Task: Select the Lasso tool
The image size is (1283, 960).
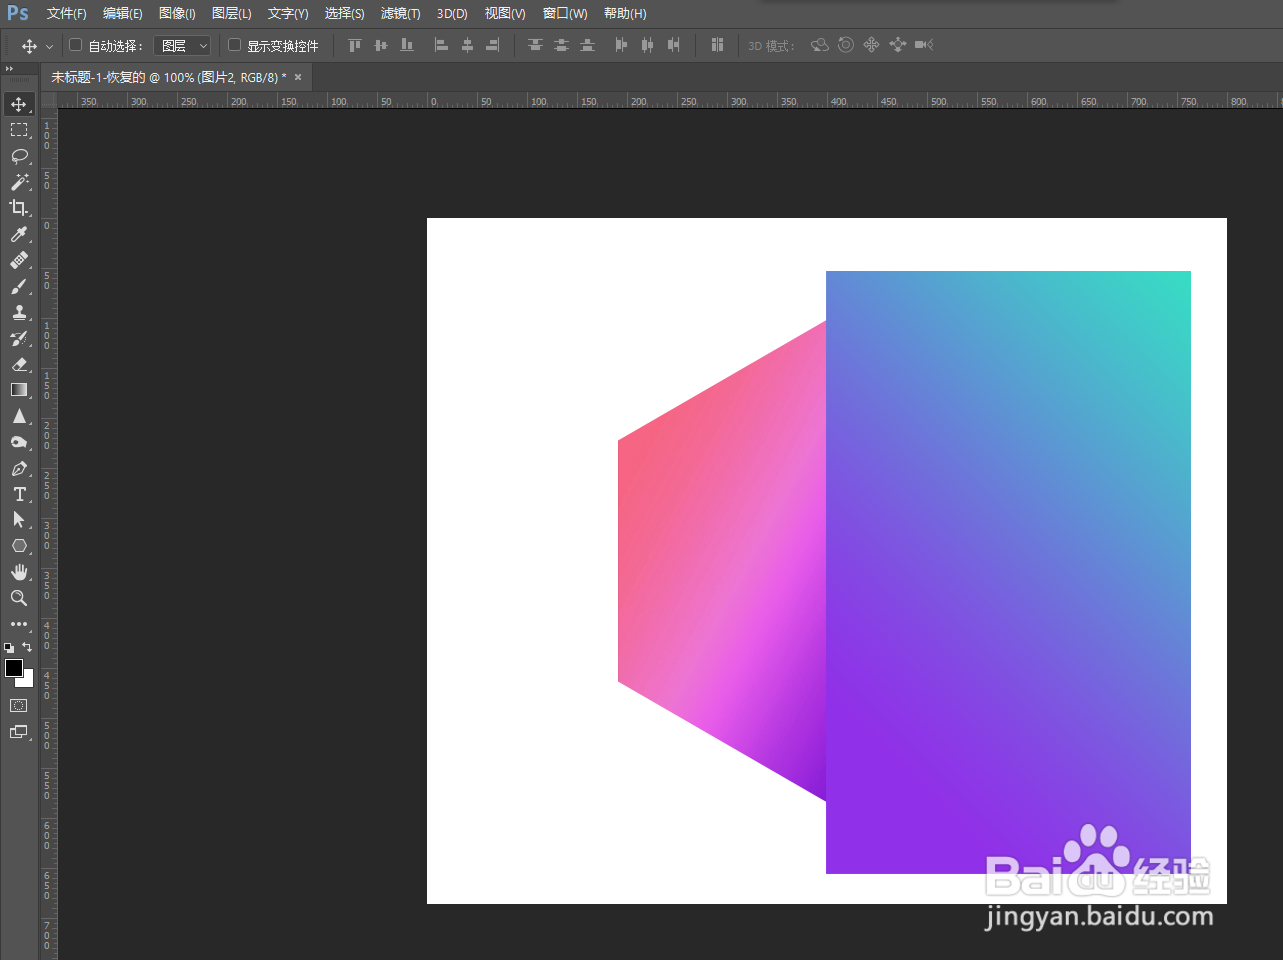Action: pyautogui.click(x=19, y=156)
